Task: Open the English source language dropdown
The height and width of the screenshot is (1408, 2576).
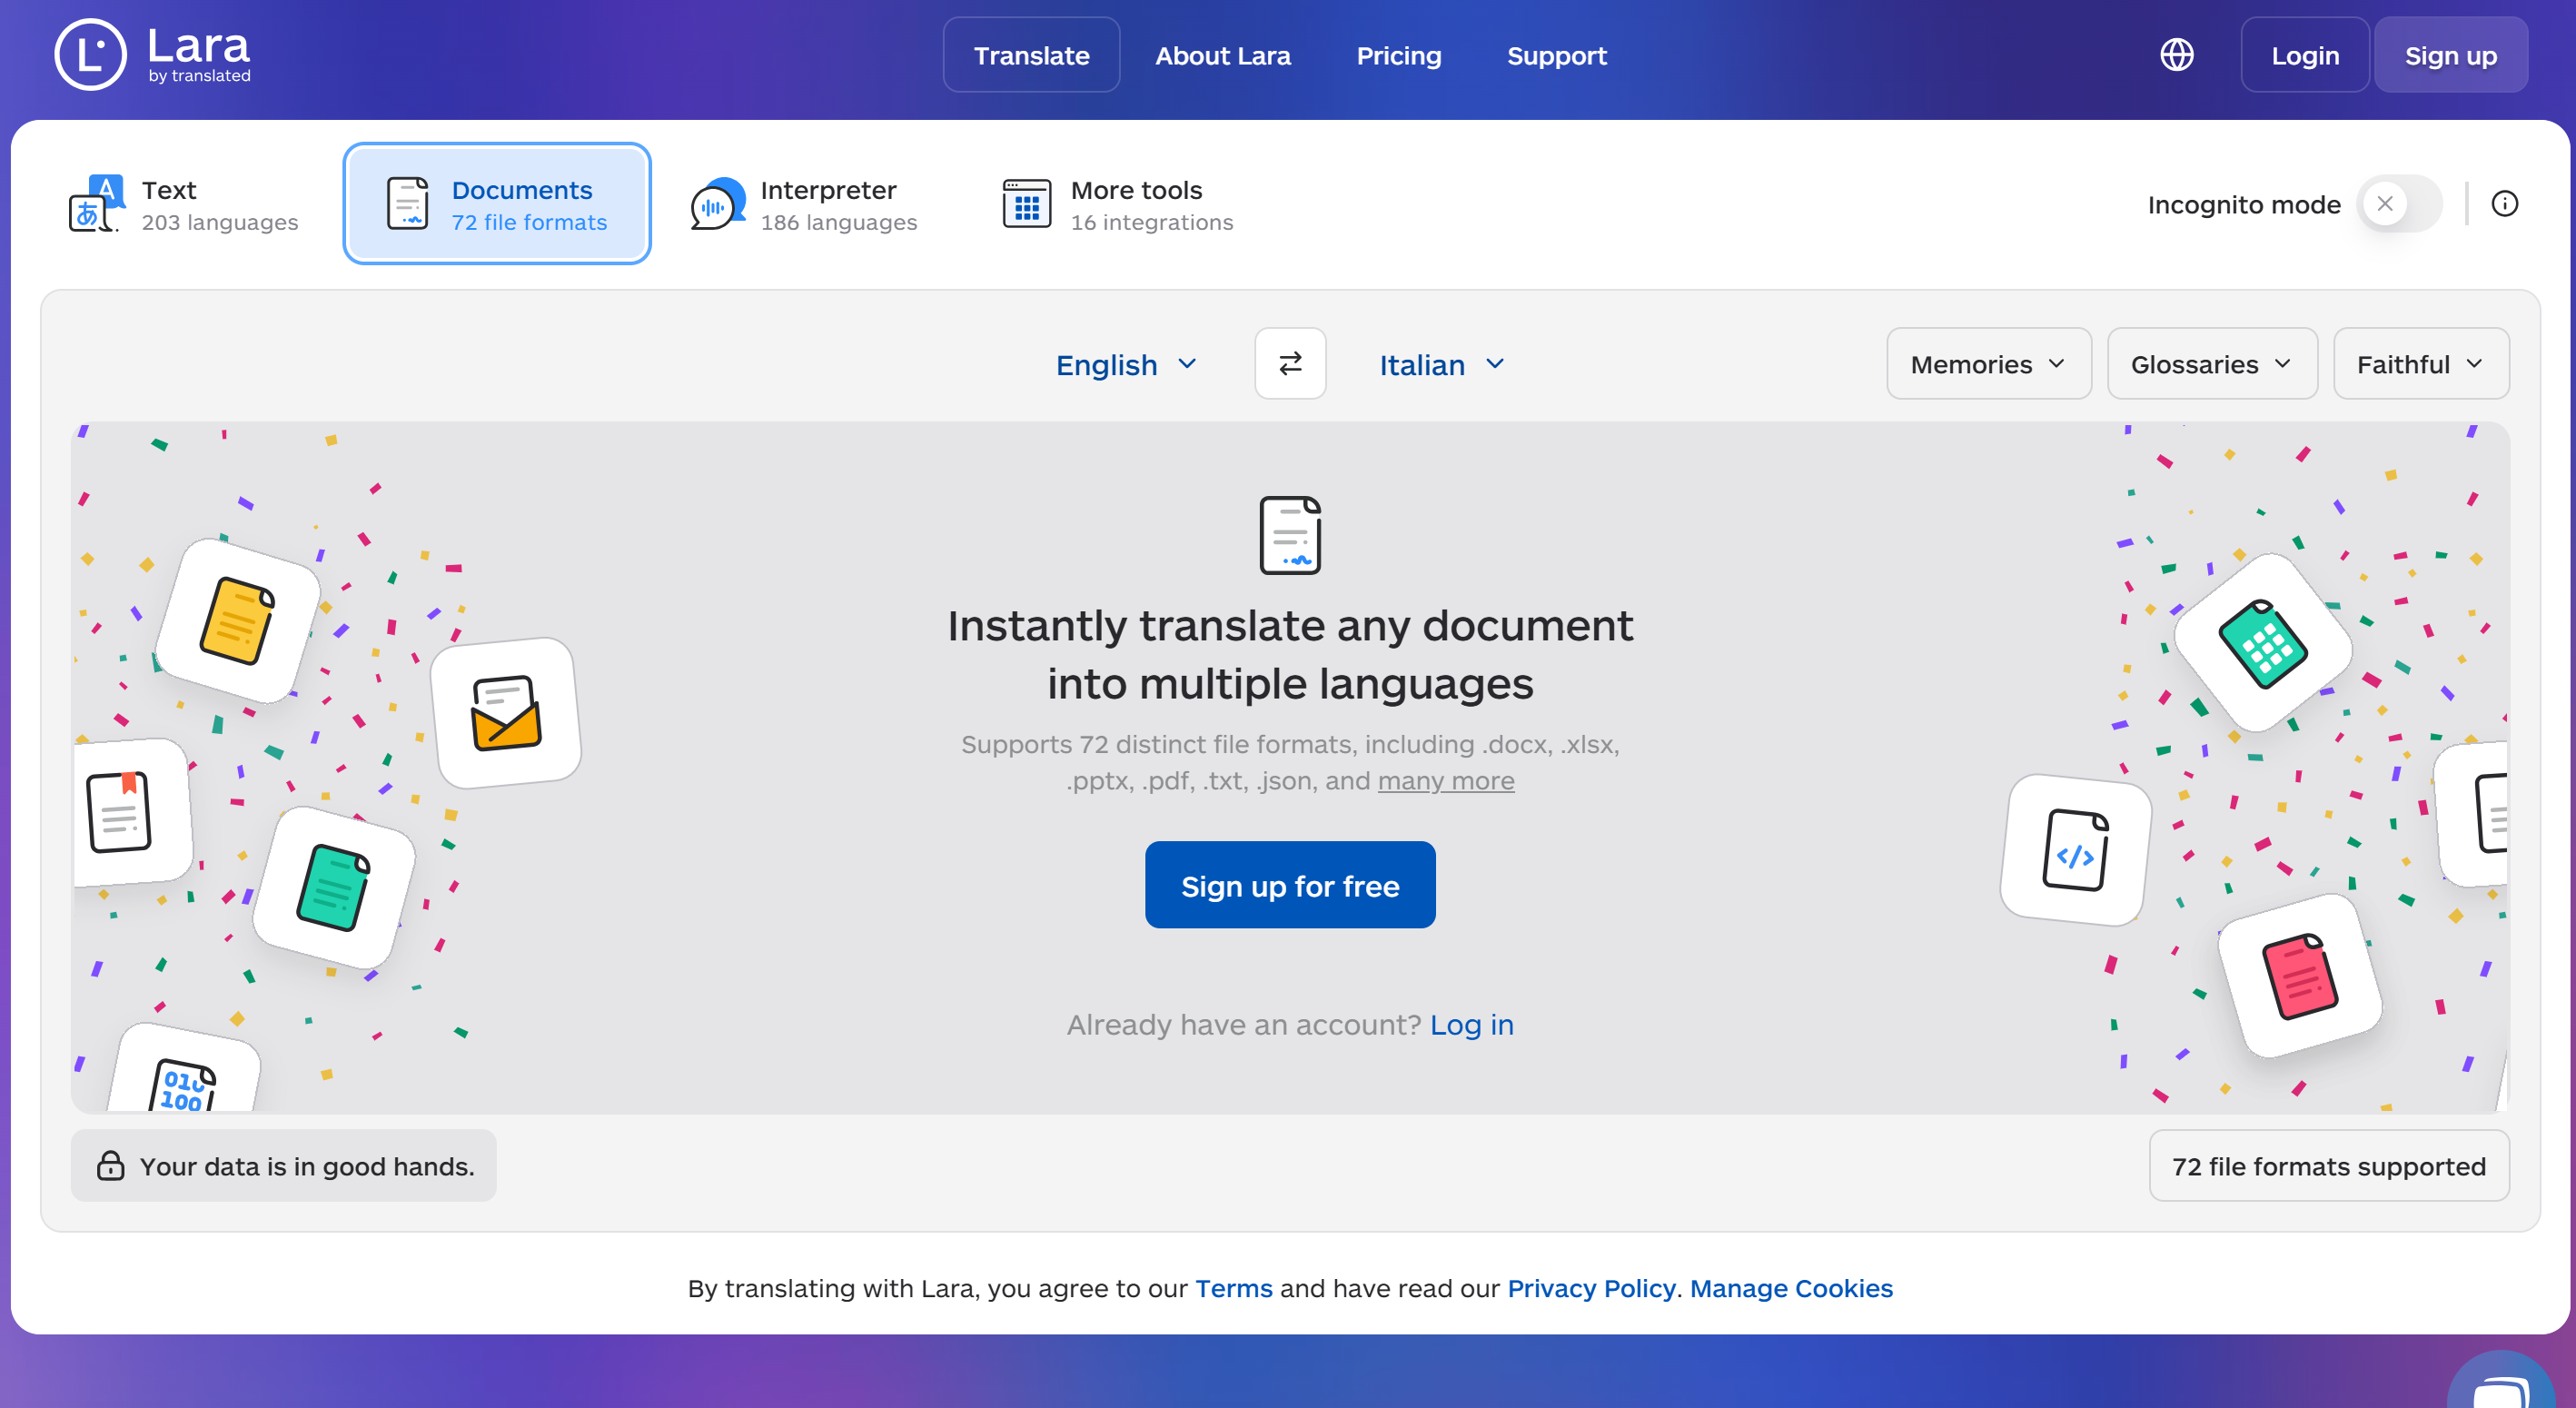Action: tap(1127, 365)
